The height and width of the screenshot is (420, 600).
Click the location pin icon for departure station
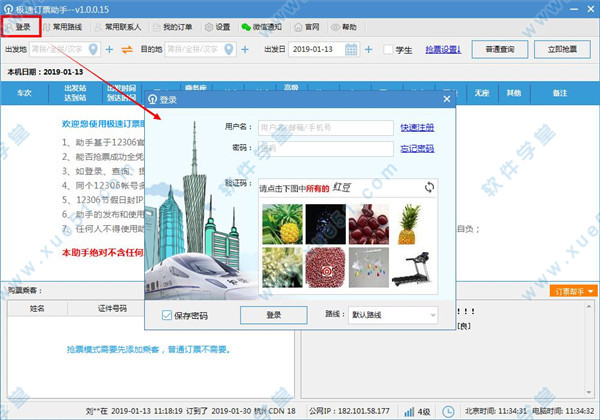pyautogui.click(x=95, y=48)
